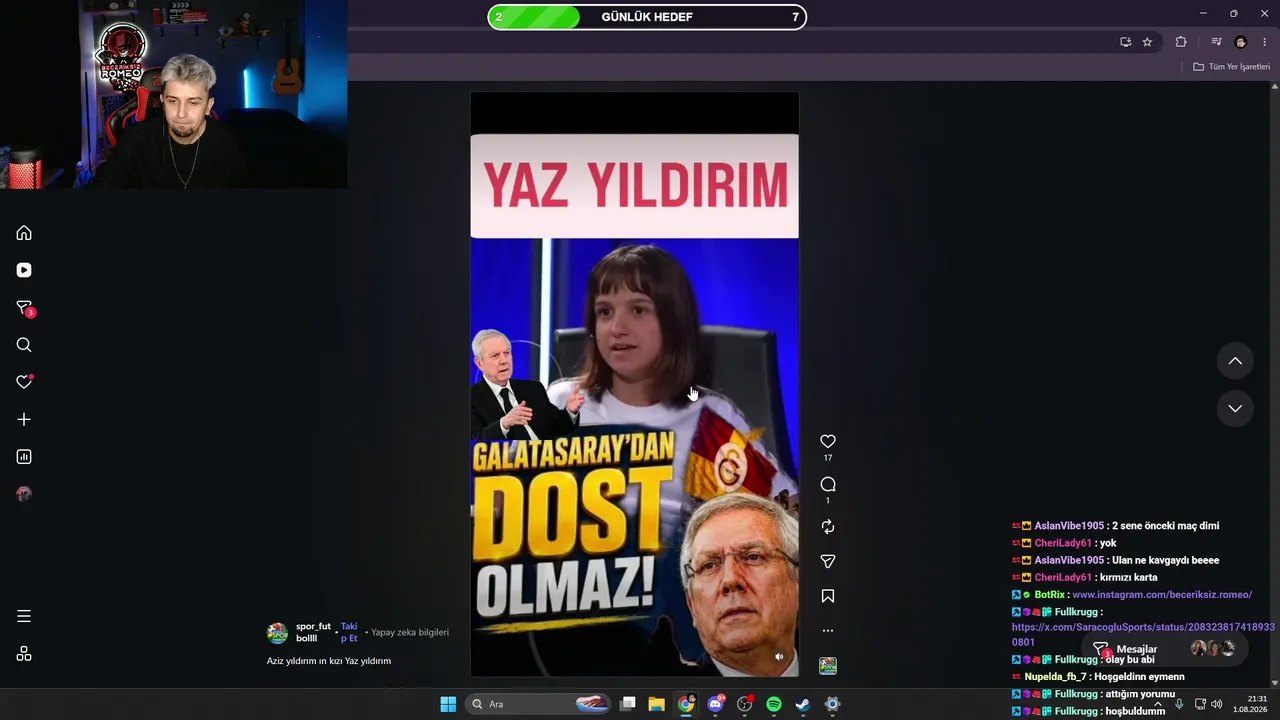Open the hamburger More menu in sidebar
The width and height of the screenshot is (1280, 720).
[x=24, y=616]
